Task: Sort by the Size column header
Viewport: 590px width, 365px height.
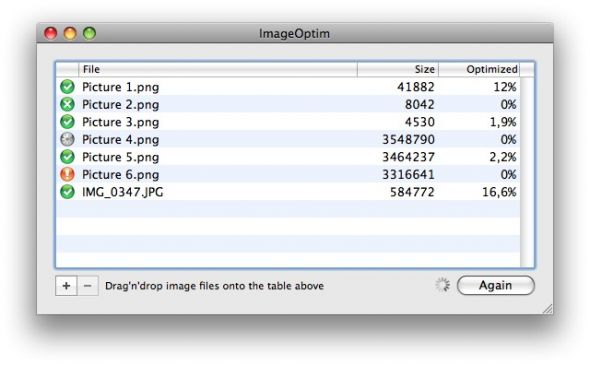Action: click(x=398, y=69)
